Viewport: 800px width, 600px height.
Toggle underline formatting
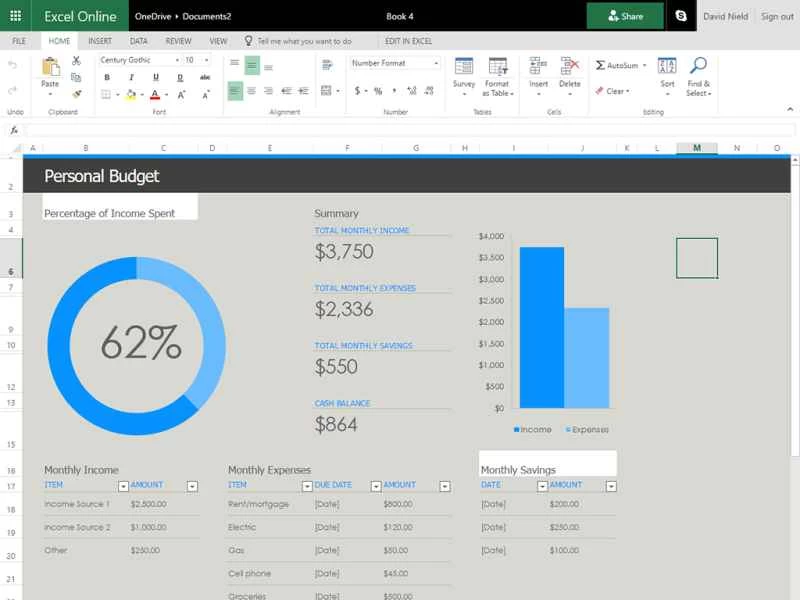(x=155, y=77)
